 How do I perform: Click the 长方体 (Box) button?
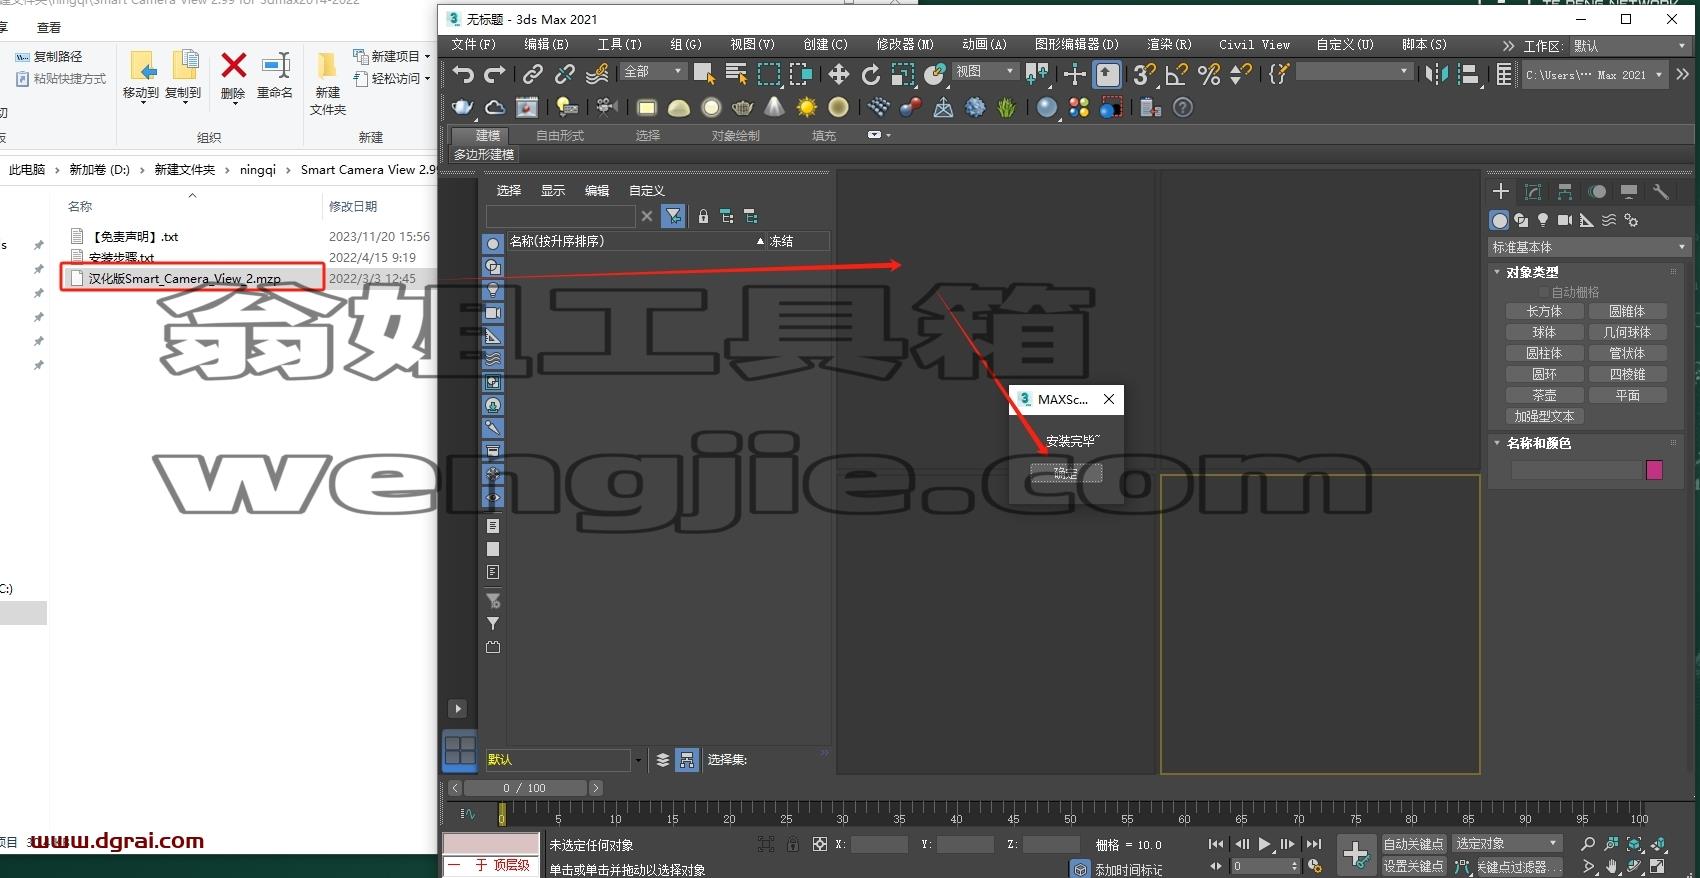[1544, 311]
